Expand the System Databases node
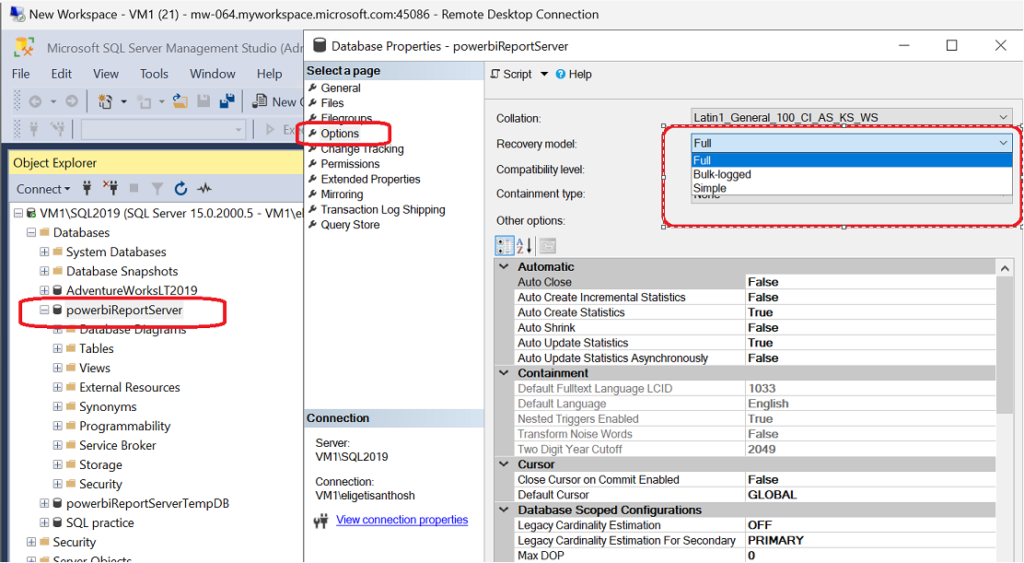Screen dimensions: 1024x563 coord(44,251)
